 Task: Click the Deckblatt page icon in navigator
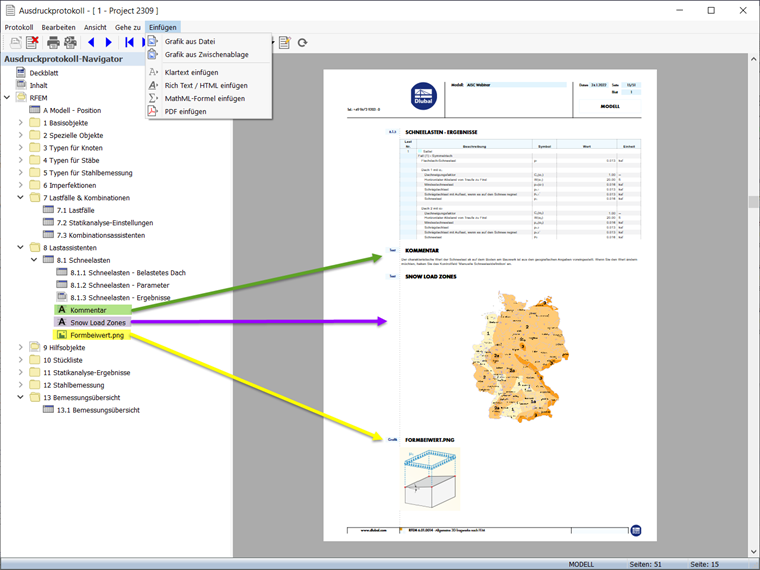[x=21, y=73]
